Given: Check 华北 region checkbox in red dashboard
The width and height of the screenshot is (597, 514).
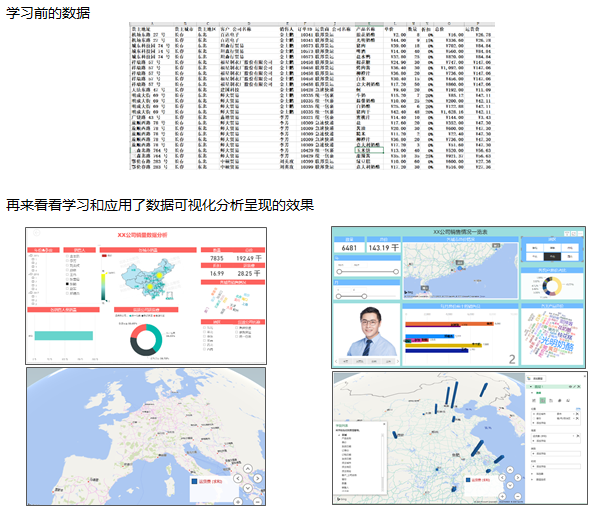Looking at the screenshot, I should (x=204, y=332).
